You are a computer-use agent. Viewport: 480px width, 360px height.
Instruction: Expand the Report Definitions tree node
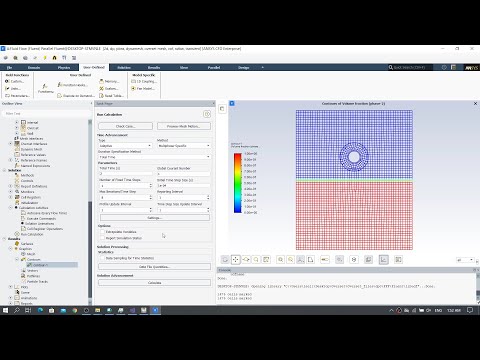click(11, 186)
